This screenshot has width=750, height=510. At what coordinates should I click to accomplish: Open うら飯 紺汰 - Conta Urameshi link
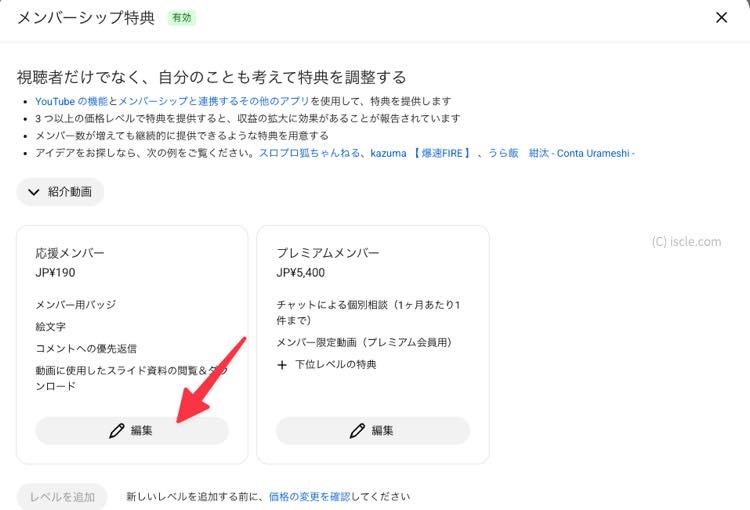tap(561, 153)
